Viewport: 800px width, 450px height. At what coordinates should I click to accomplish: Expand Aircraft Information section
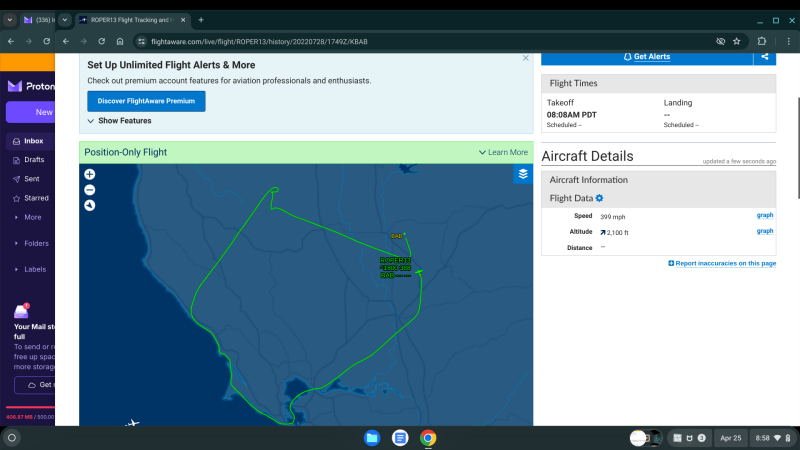coord(658,180)
